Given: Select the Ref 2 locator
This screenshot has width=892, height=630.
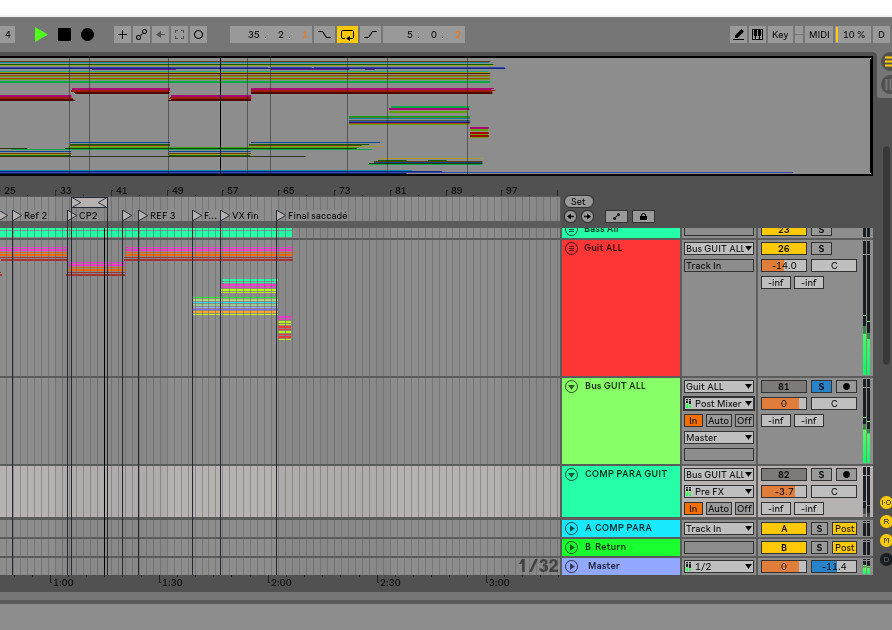Looking at the screenshot, I should [30, 216].
